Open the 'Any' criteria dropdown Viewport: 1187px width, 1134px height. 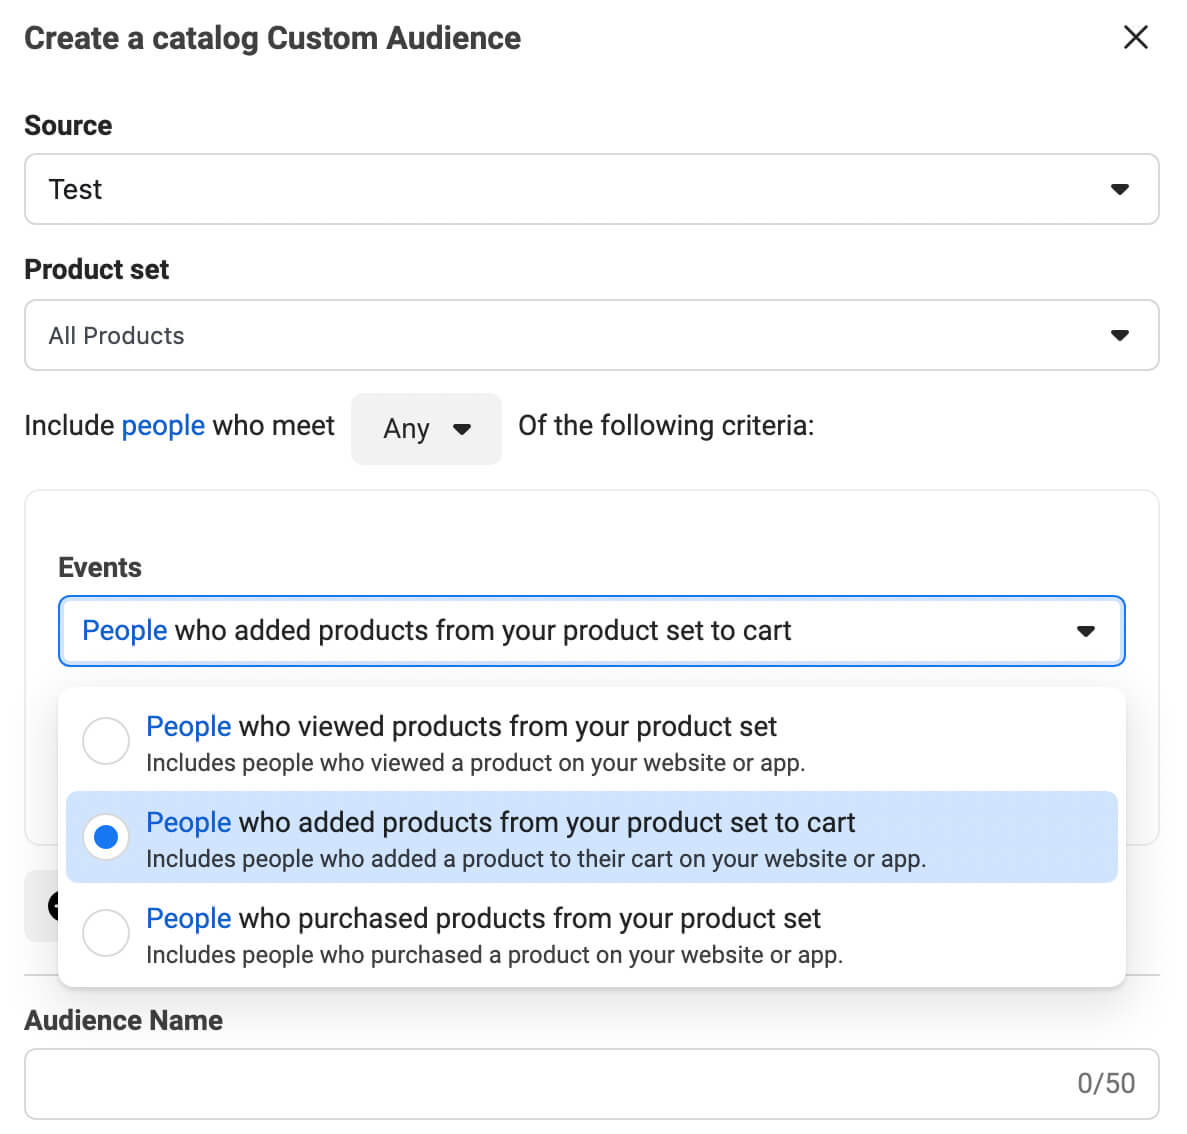(426, 429)
